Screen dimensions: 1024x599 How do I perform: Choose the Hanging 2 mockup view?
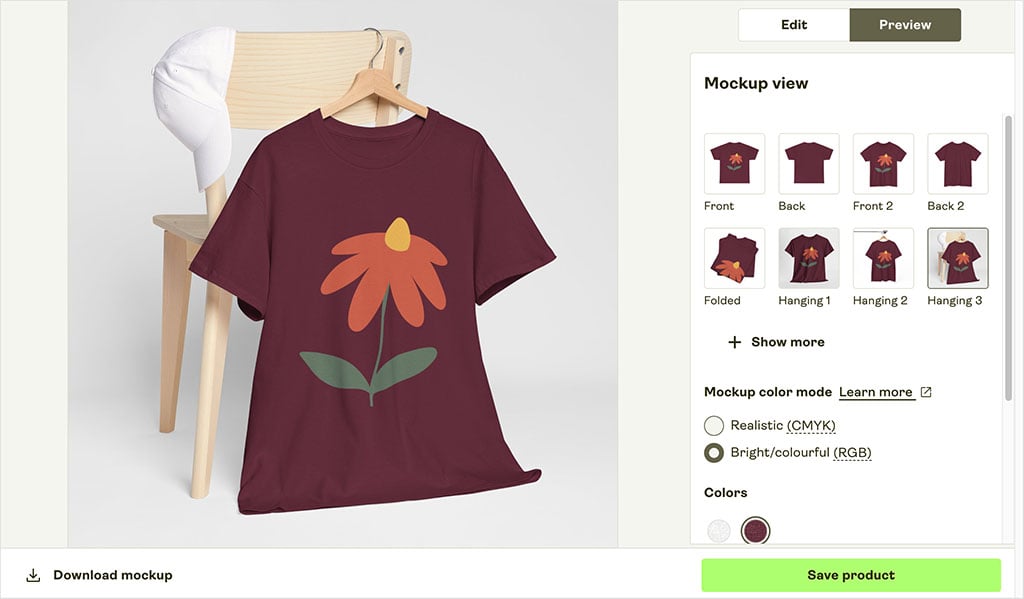point(883,258)
